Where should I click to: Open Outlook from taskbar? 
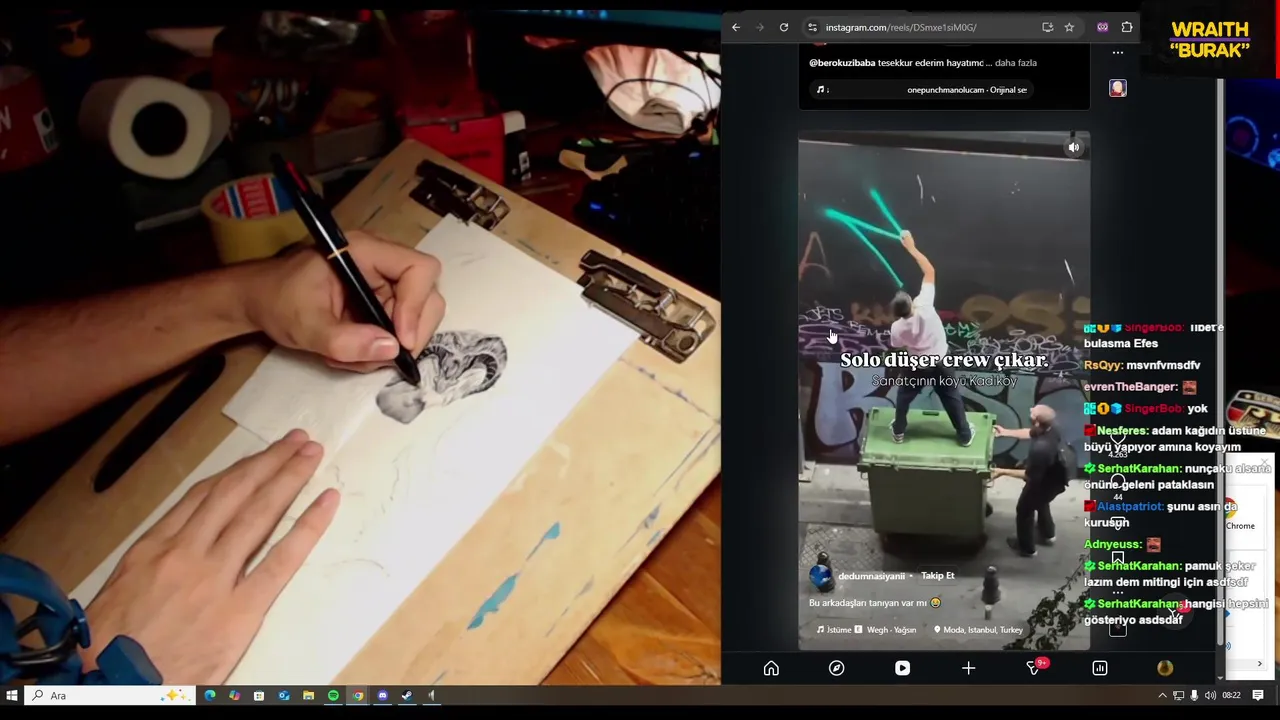coord(284,695)
